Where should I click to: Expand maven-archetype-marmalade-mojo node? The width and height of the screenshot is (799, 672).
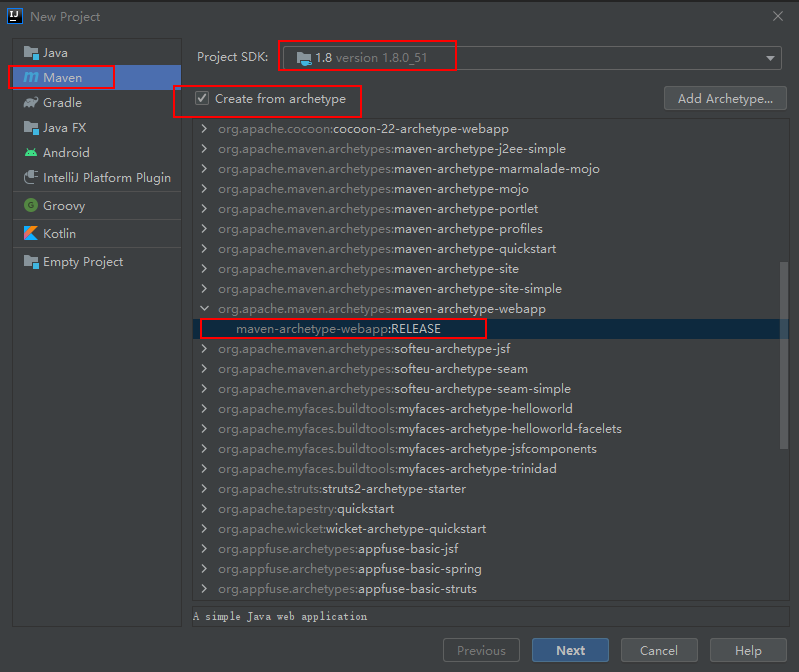[204, 168]
